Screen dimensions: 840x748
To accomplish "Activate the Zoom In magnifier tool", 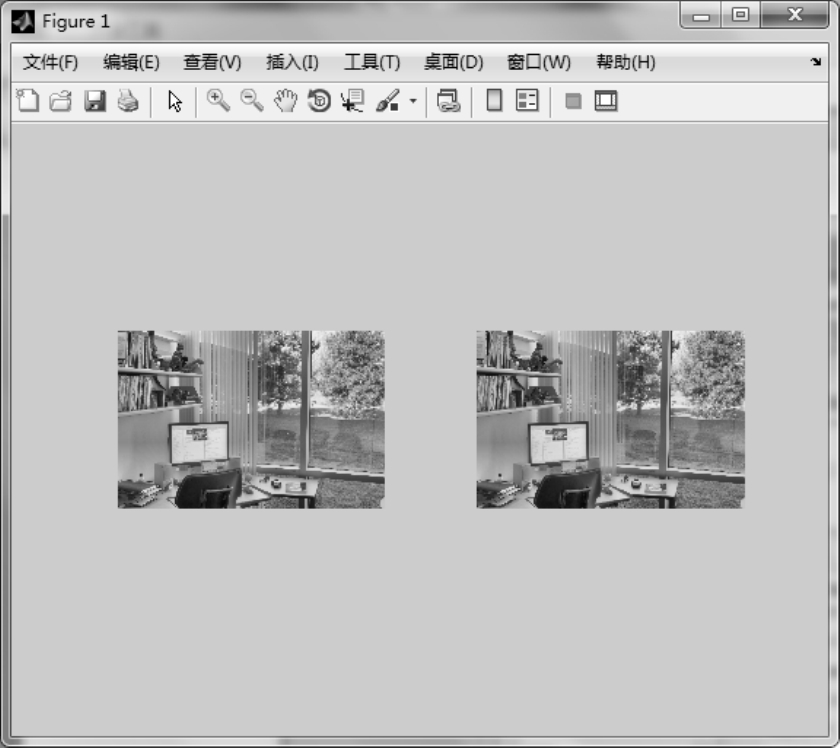I will click(x=218, y=100).
